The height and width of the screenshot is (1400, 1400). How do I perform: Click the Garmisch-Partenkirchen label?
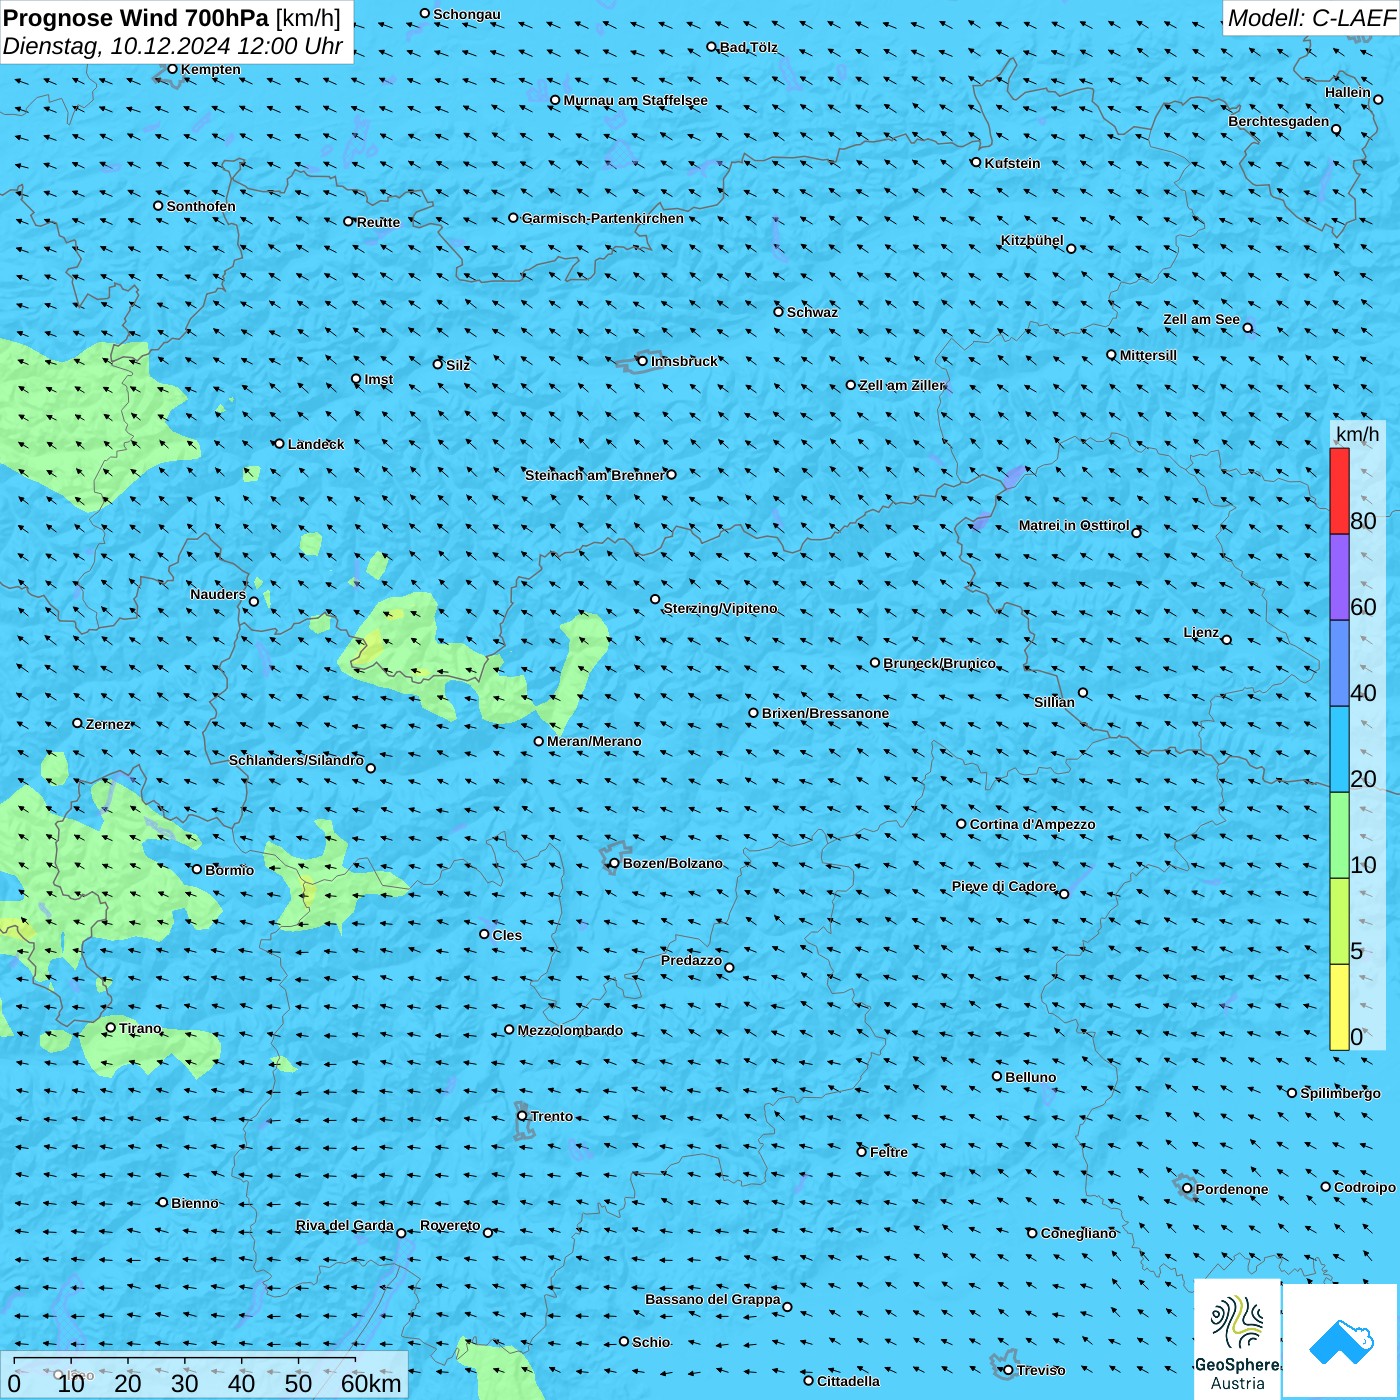[x=603, y=218]
